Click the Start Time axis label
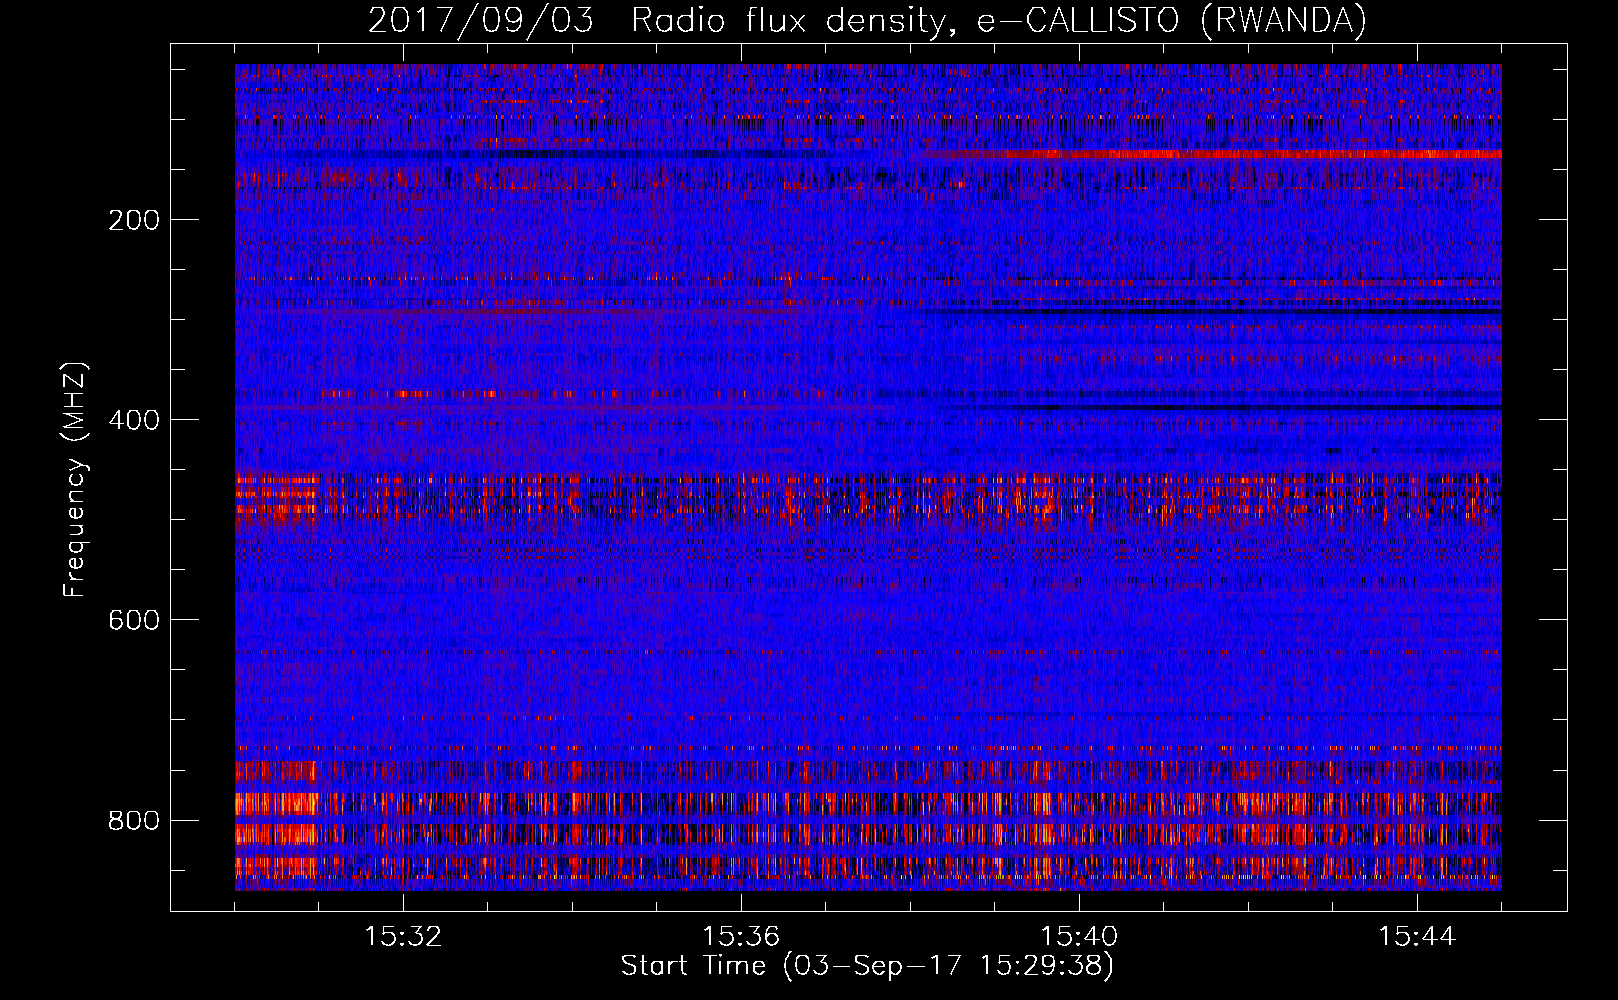The image size is (1618, 1000). click(x=867, y=966)
